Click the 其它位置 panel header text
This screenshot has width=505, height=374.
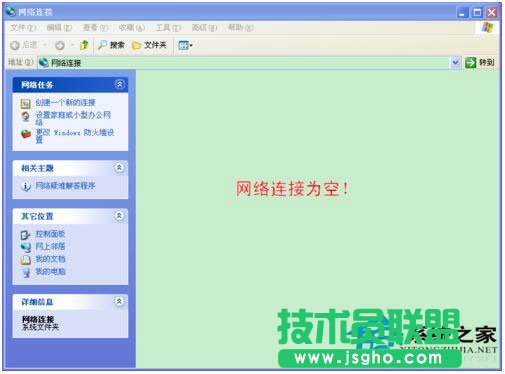pyautogui.click(x=37, y=216)
